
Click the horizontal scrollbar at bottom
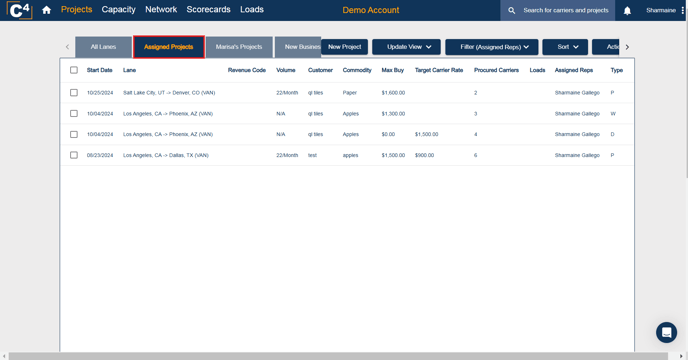coord(338,356)
